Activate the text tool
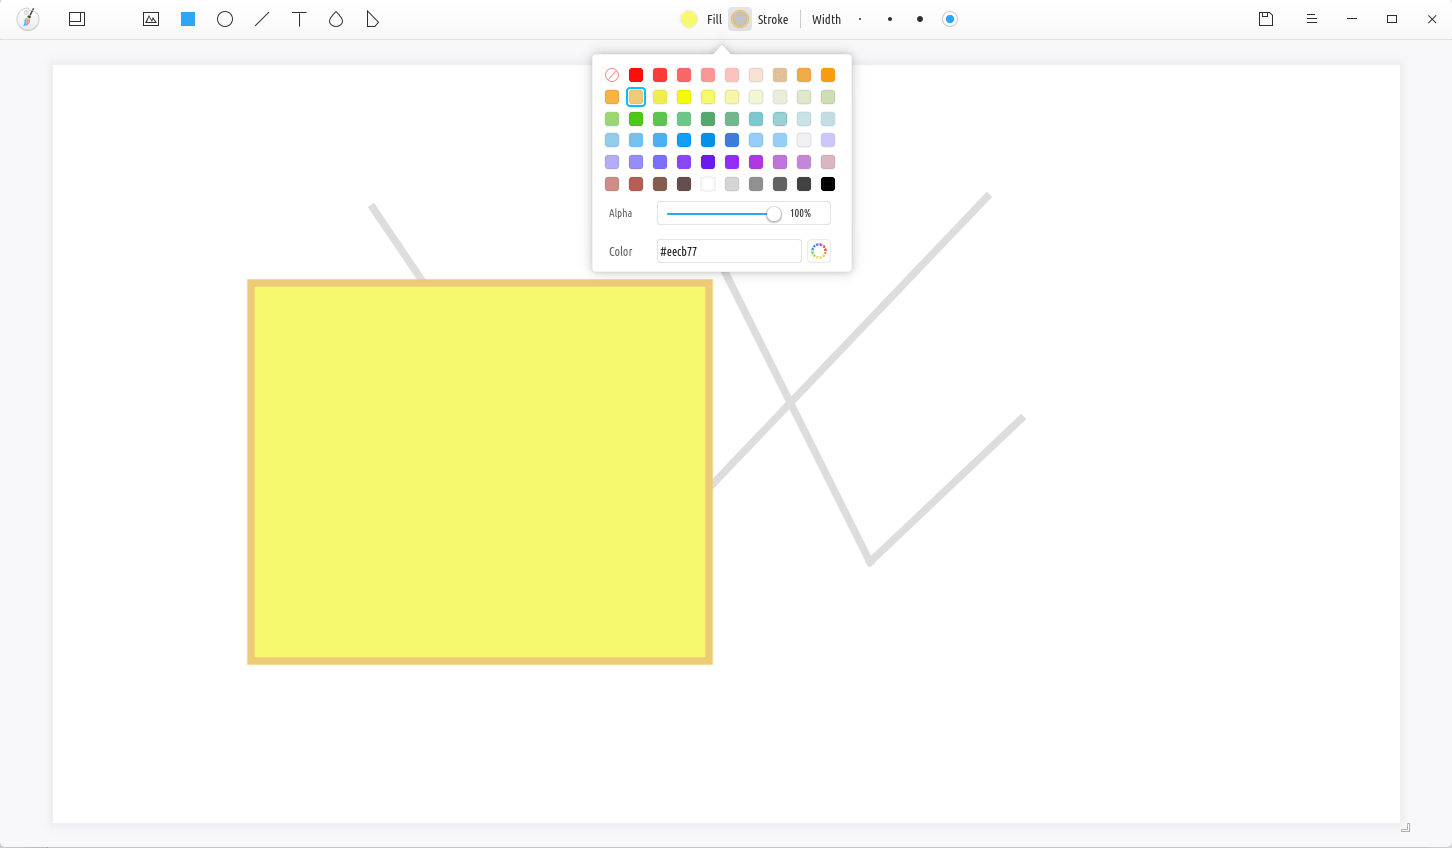The image size is (1452, 848). 299,19
